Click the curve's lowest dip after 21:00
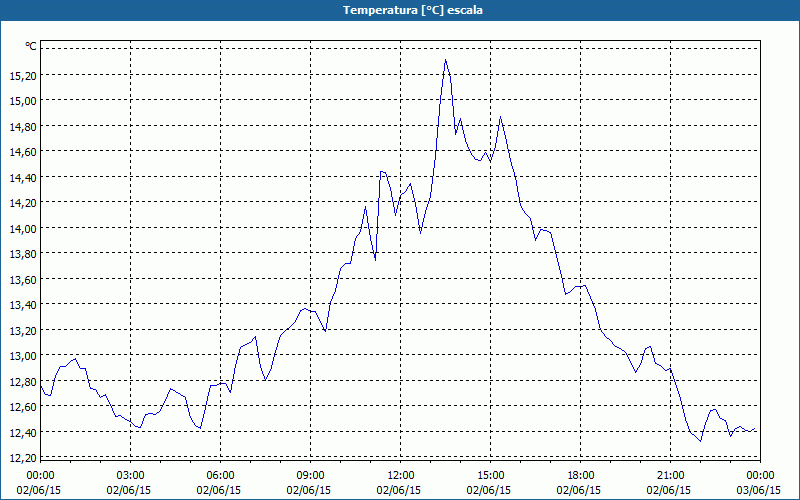 (701, 441)
